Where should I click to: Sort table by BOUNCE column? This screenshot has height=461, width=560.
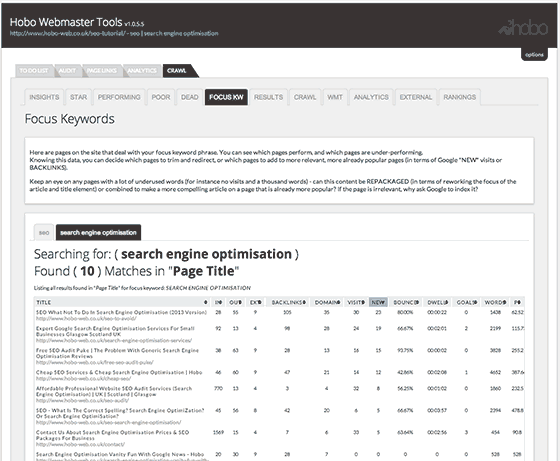pyautogui.click(x=406, y=302)
